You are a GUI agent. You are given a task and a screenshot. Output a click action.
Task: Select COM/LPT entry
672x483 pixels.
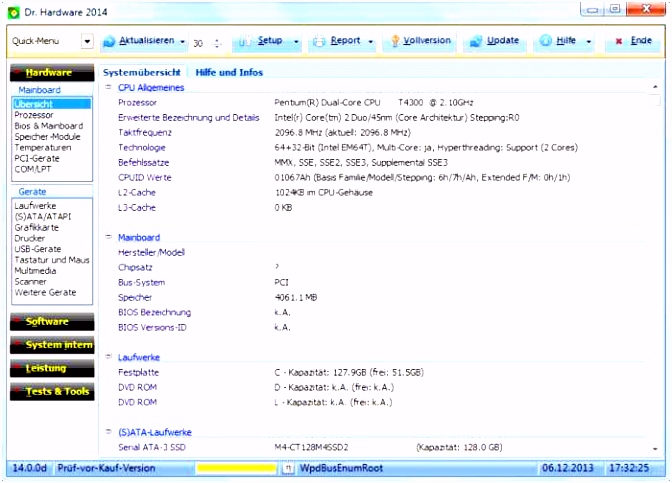coord(33,169)
